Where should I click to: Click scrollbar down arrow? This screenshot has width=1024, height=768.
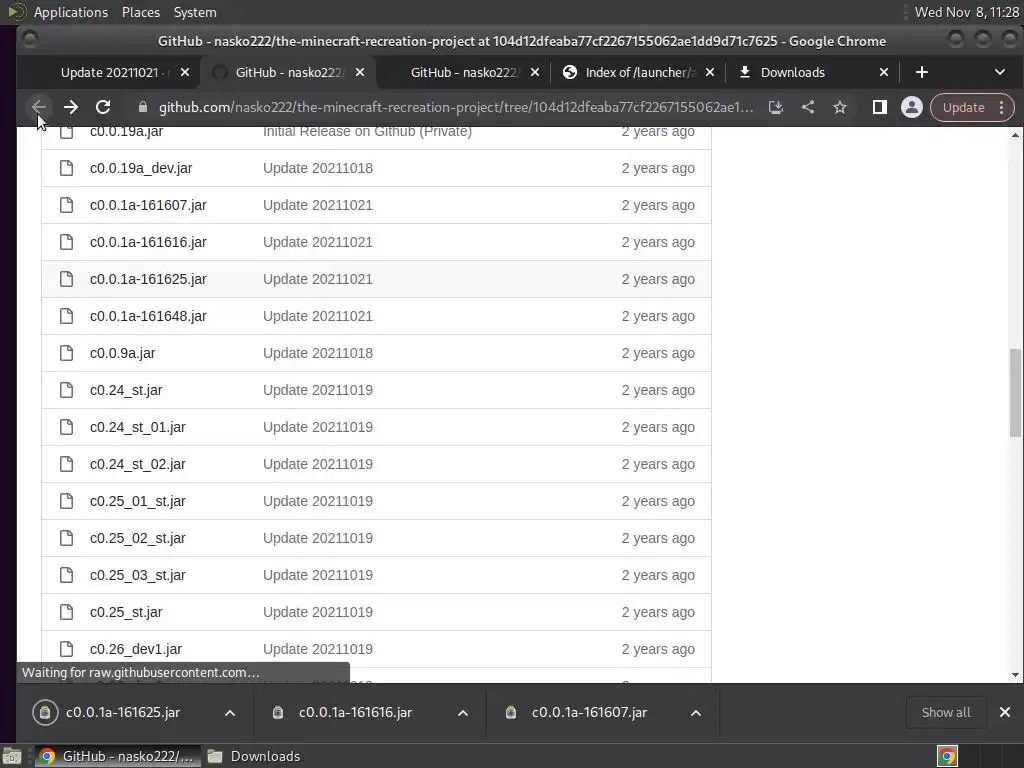1015,675
